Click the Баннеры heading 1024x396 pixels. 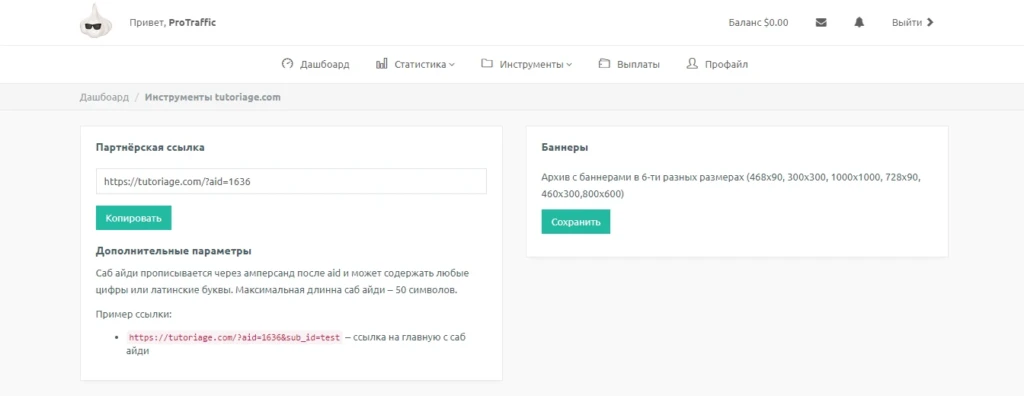tap(565, 147)
